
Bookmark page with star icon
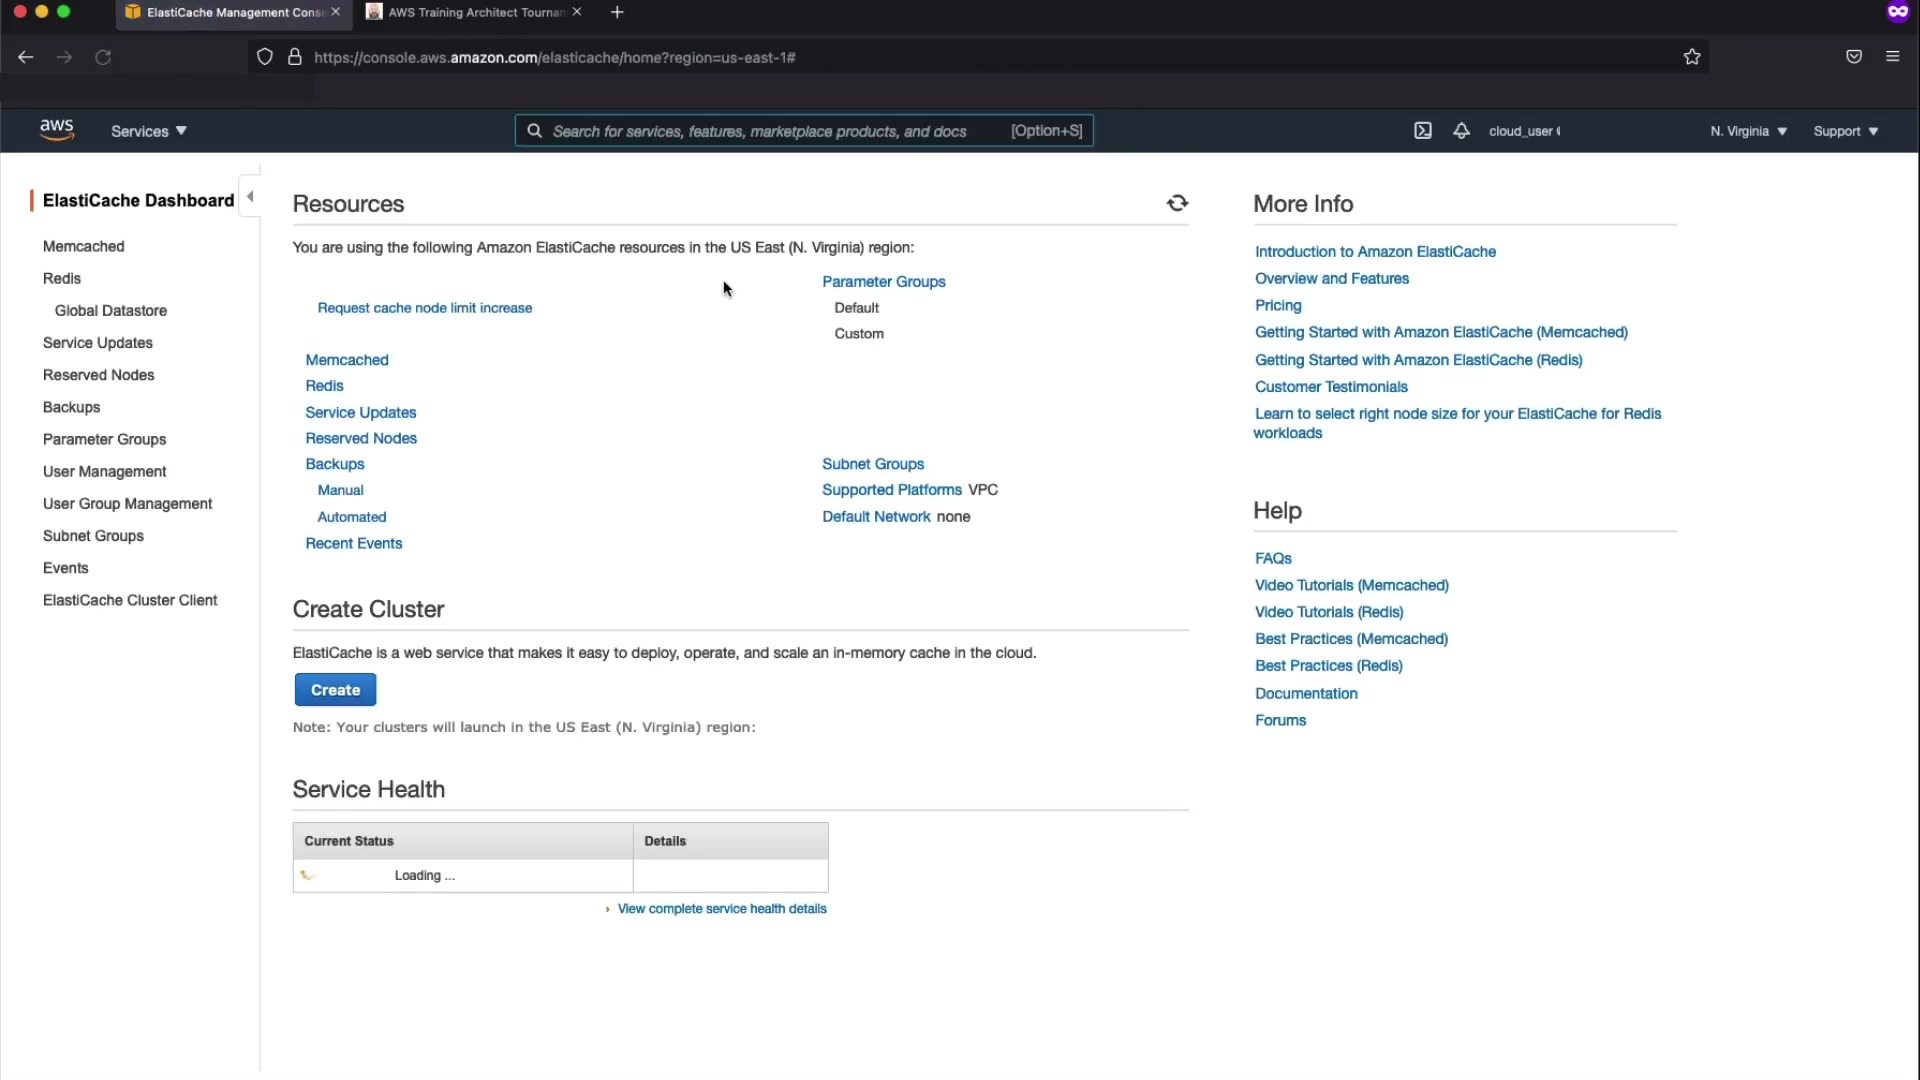1692,57
